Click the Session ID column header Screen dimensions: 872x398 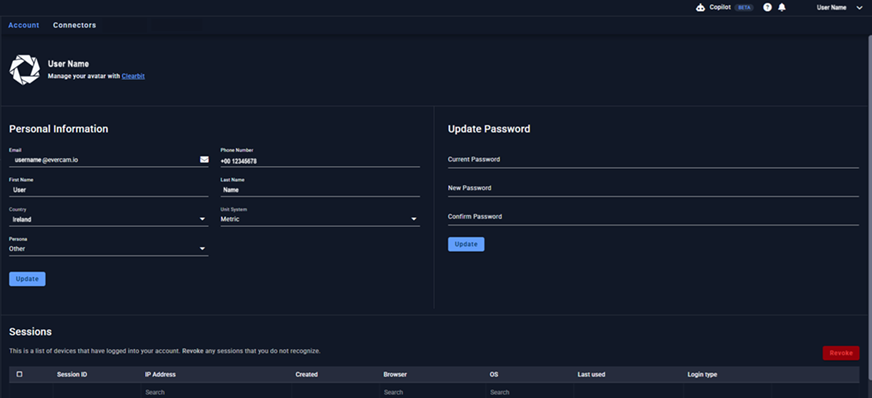coord(72,375)
